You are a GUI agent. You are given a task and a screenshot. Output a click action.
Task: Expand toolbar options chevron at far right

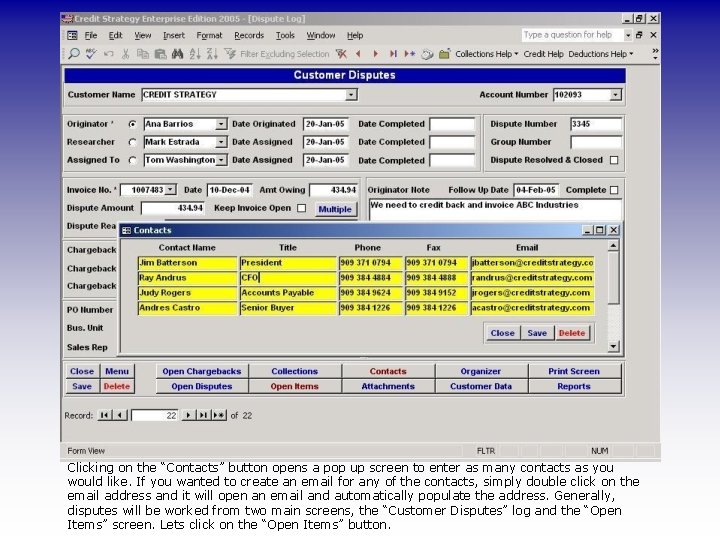coord(655,54)
